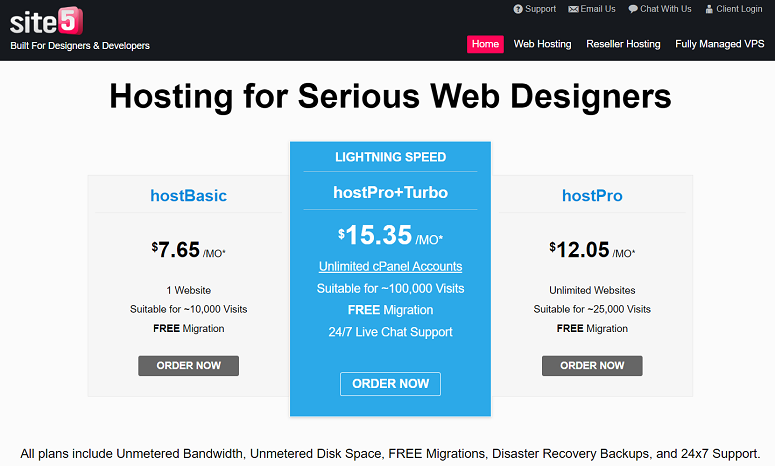Click the Email Us envelope icon
Screen dimensions: 775x466
tap(573, 9)
